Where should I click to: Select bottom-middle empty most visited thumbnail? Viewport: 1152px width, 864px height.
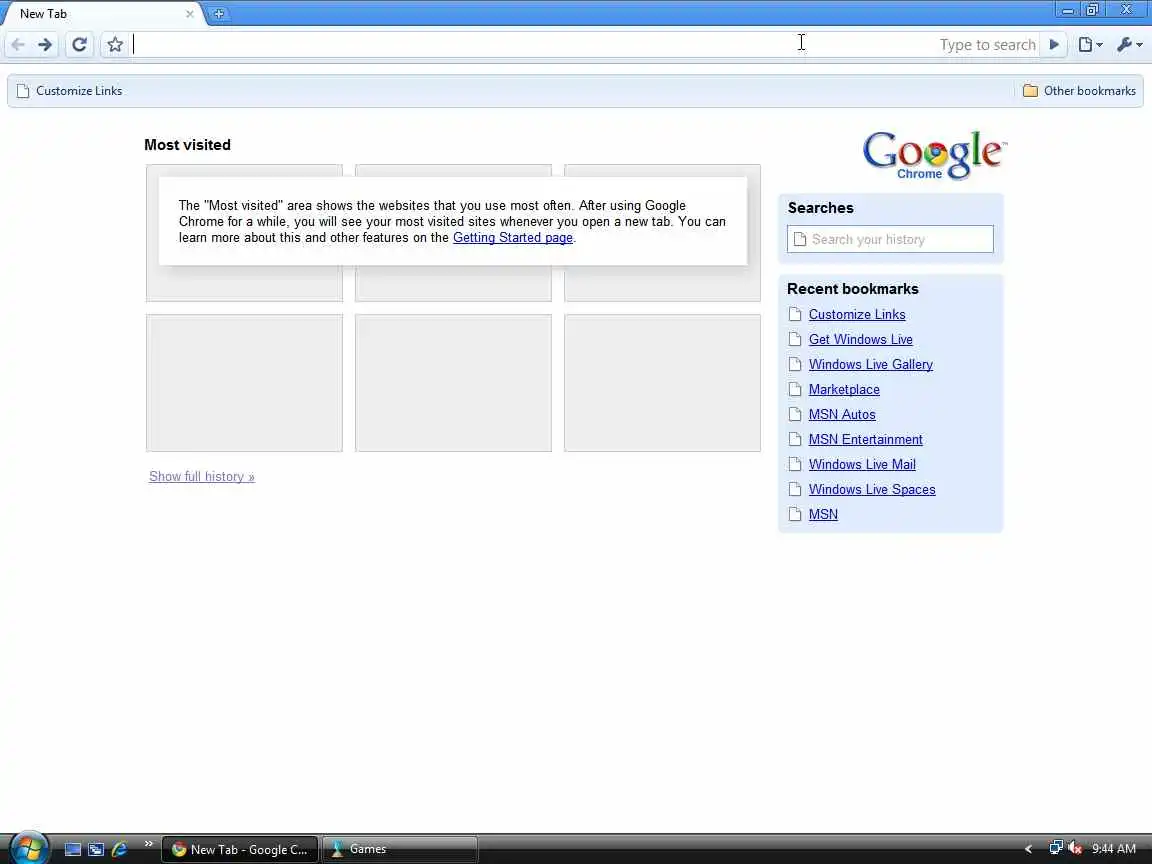pyautogui.click(x=453, y=383)
